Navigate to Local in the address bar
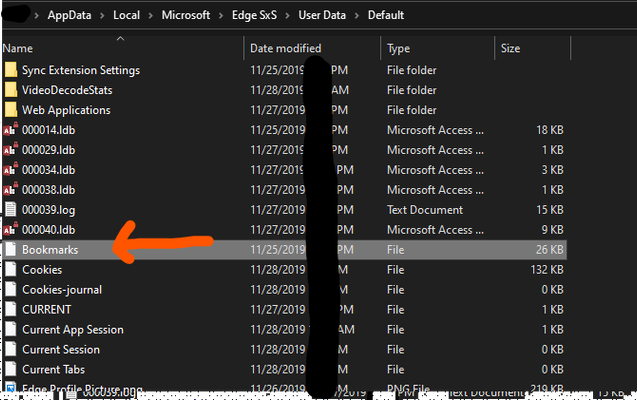This screenshot has height=400, width=637. (x=126, y=15)
